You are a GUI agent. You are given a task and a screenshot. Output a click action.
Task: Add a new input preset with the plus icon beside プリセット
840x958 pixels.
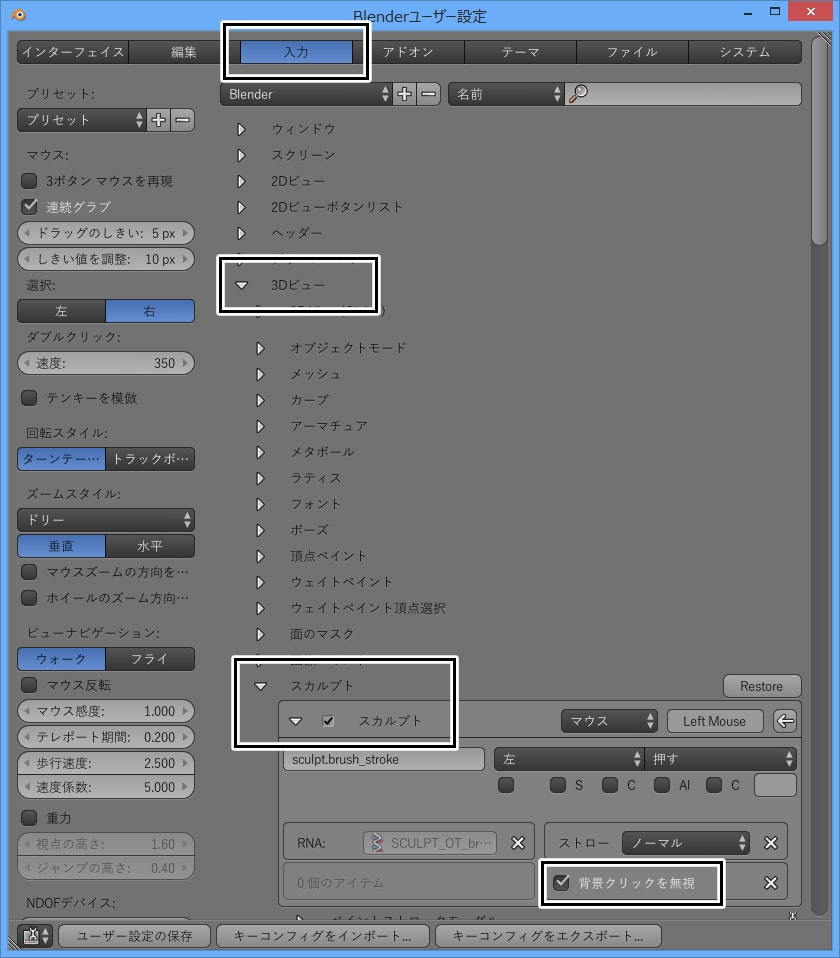pyautogui.click(x=158, y=120)
